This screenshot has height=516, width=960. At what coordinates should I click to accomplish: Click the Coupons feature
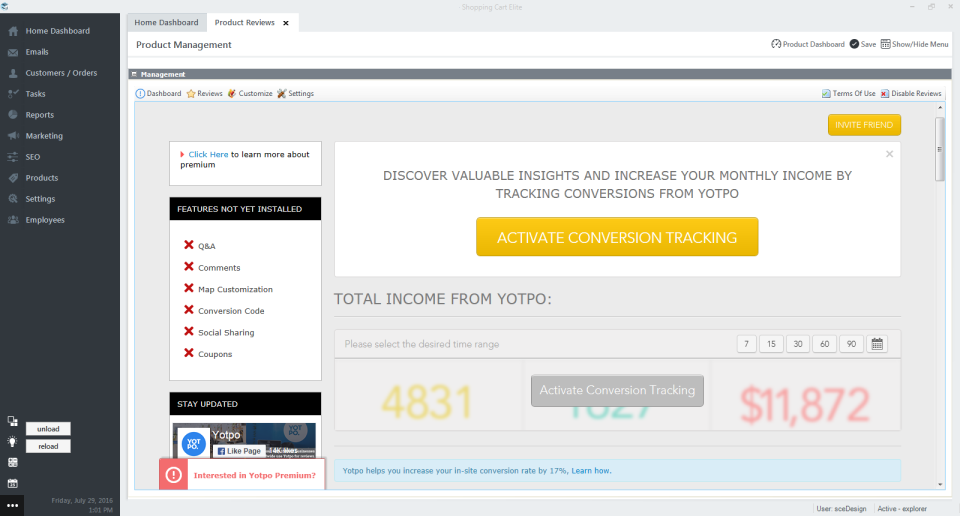pos(208,354)
